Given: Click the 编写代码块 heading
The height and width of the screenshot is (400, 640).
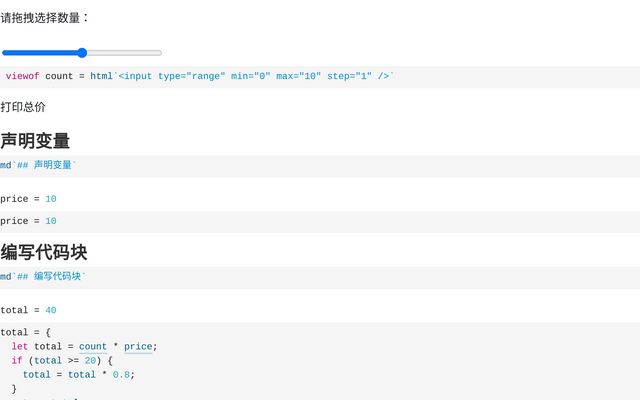Looking at the screenshot, I should 44,252.
